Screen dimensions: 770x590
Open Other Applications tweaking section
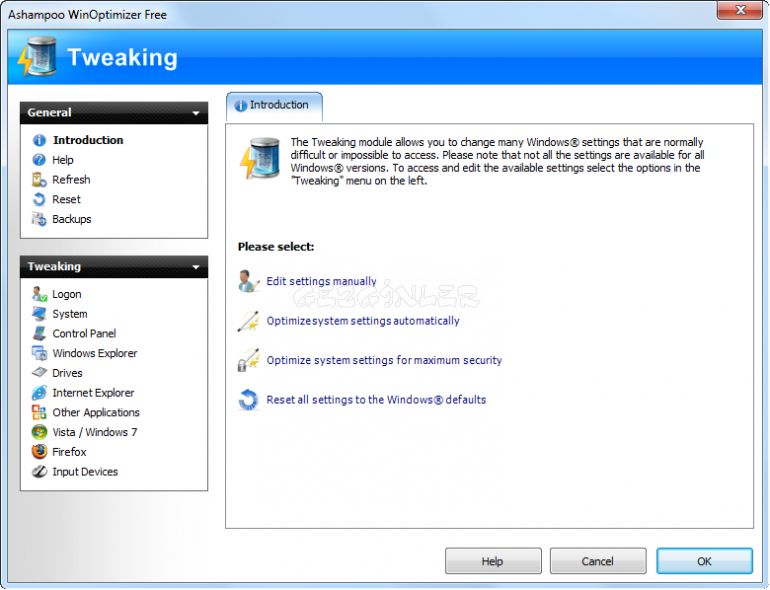(96, 412)
